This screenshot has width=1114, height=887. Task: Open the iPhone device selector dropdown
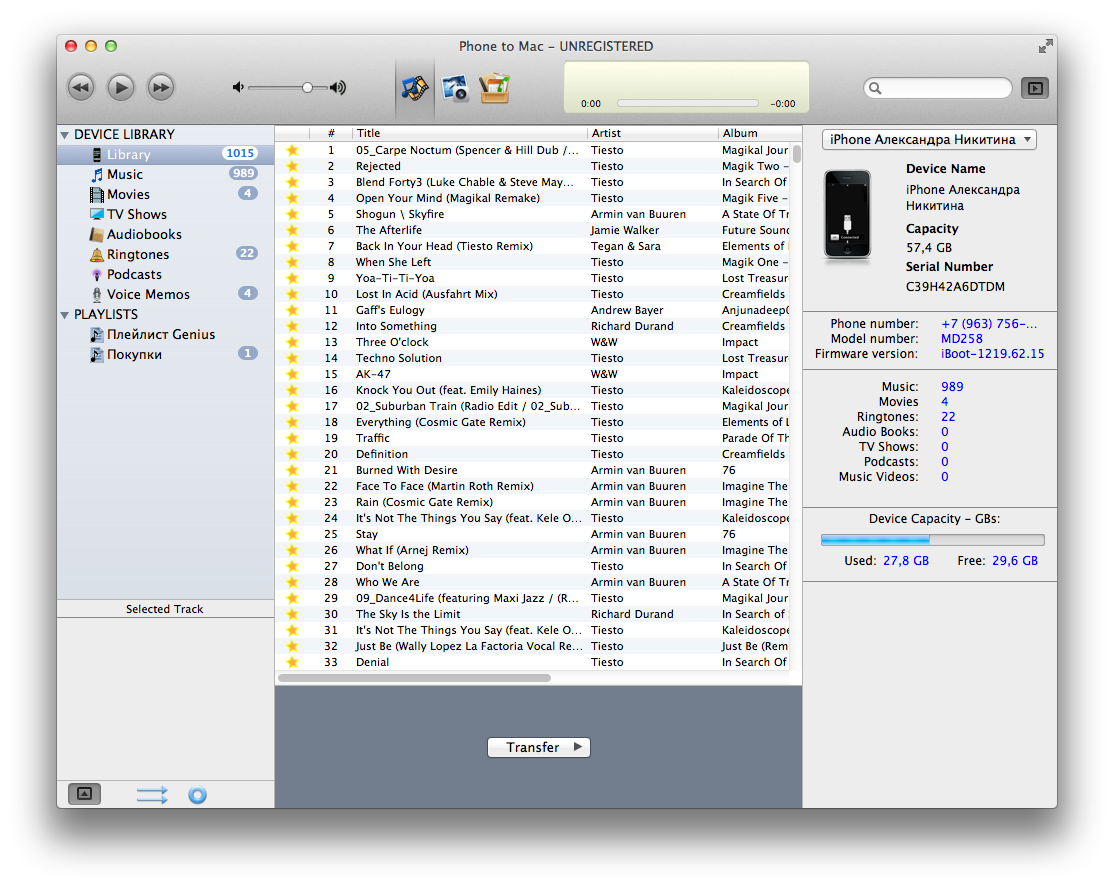[929, 140]
